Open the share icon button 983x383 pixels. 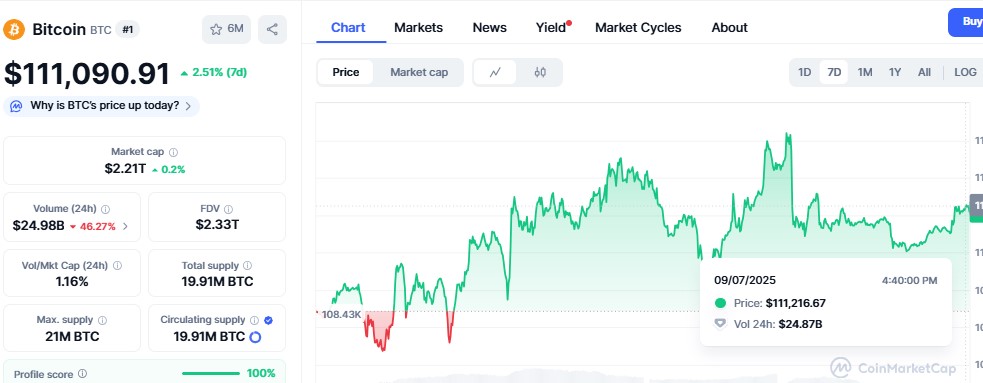[x=272, y=29]
